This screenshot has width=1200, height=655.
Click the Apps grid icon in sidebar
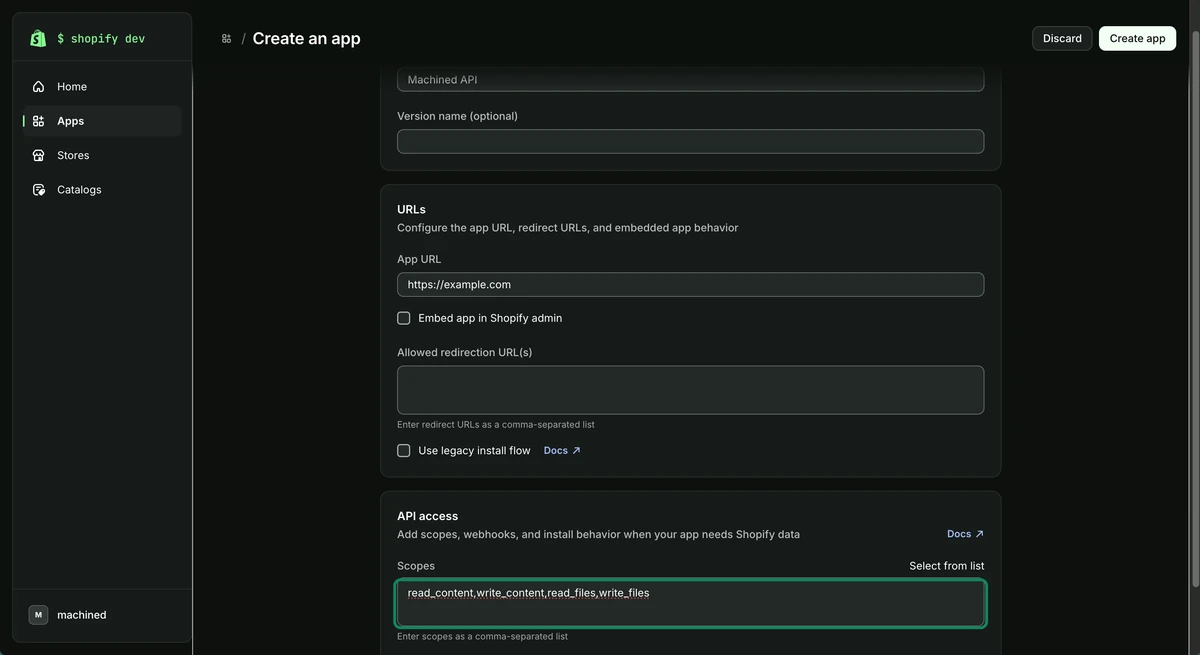click(38, 121)
